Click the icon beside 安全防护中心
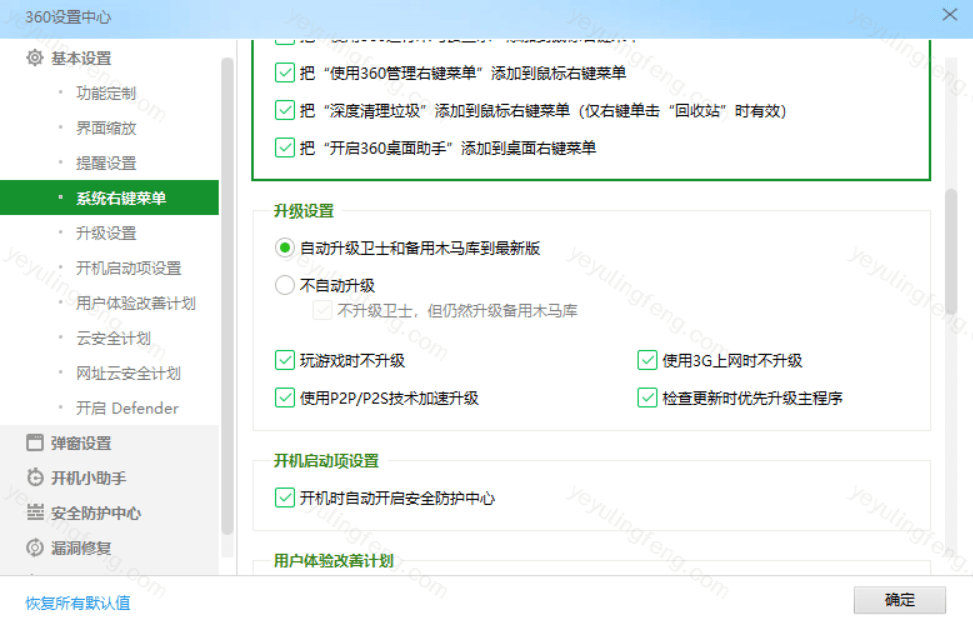The image size is (973, 625). pyautogui.click(x=35, y=512)
